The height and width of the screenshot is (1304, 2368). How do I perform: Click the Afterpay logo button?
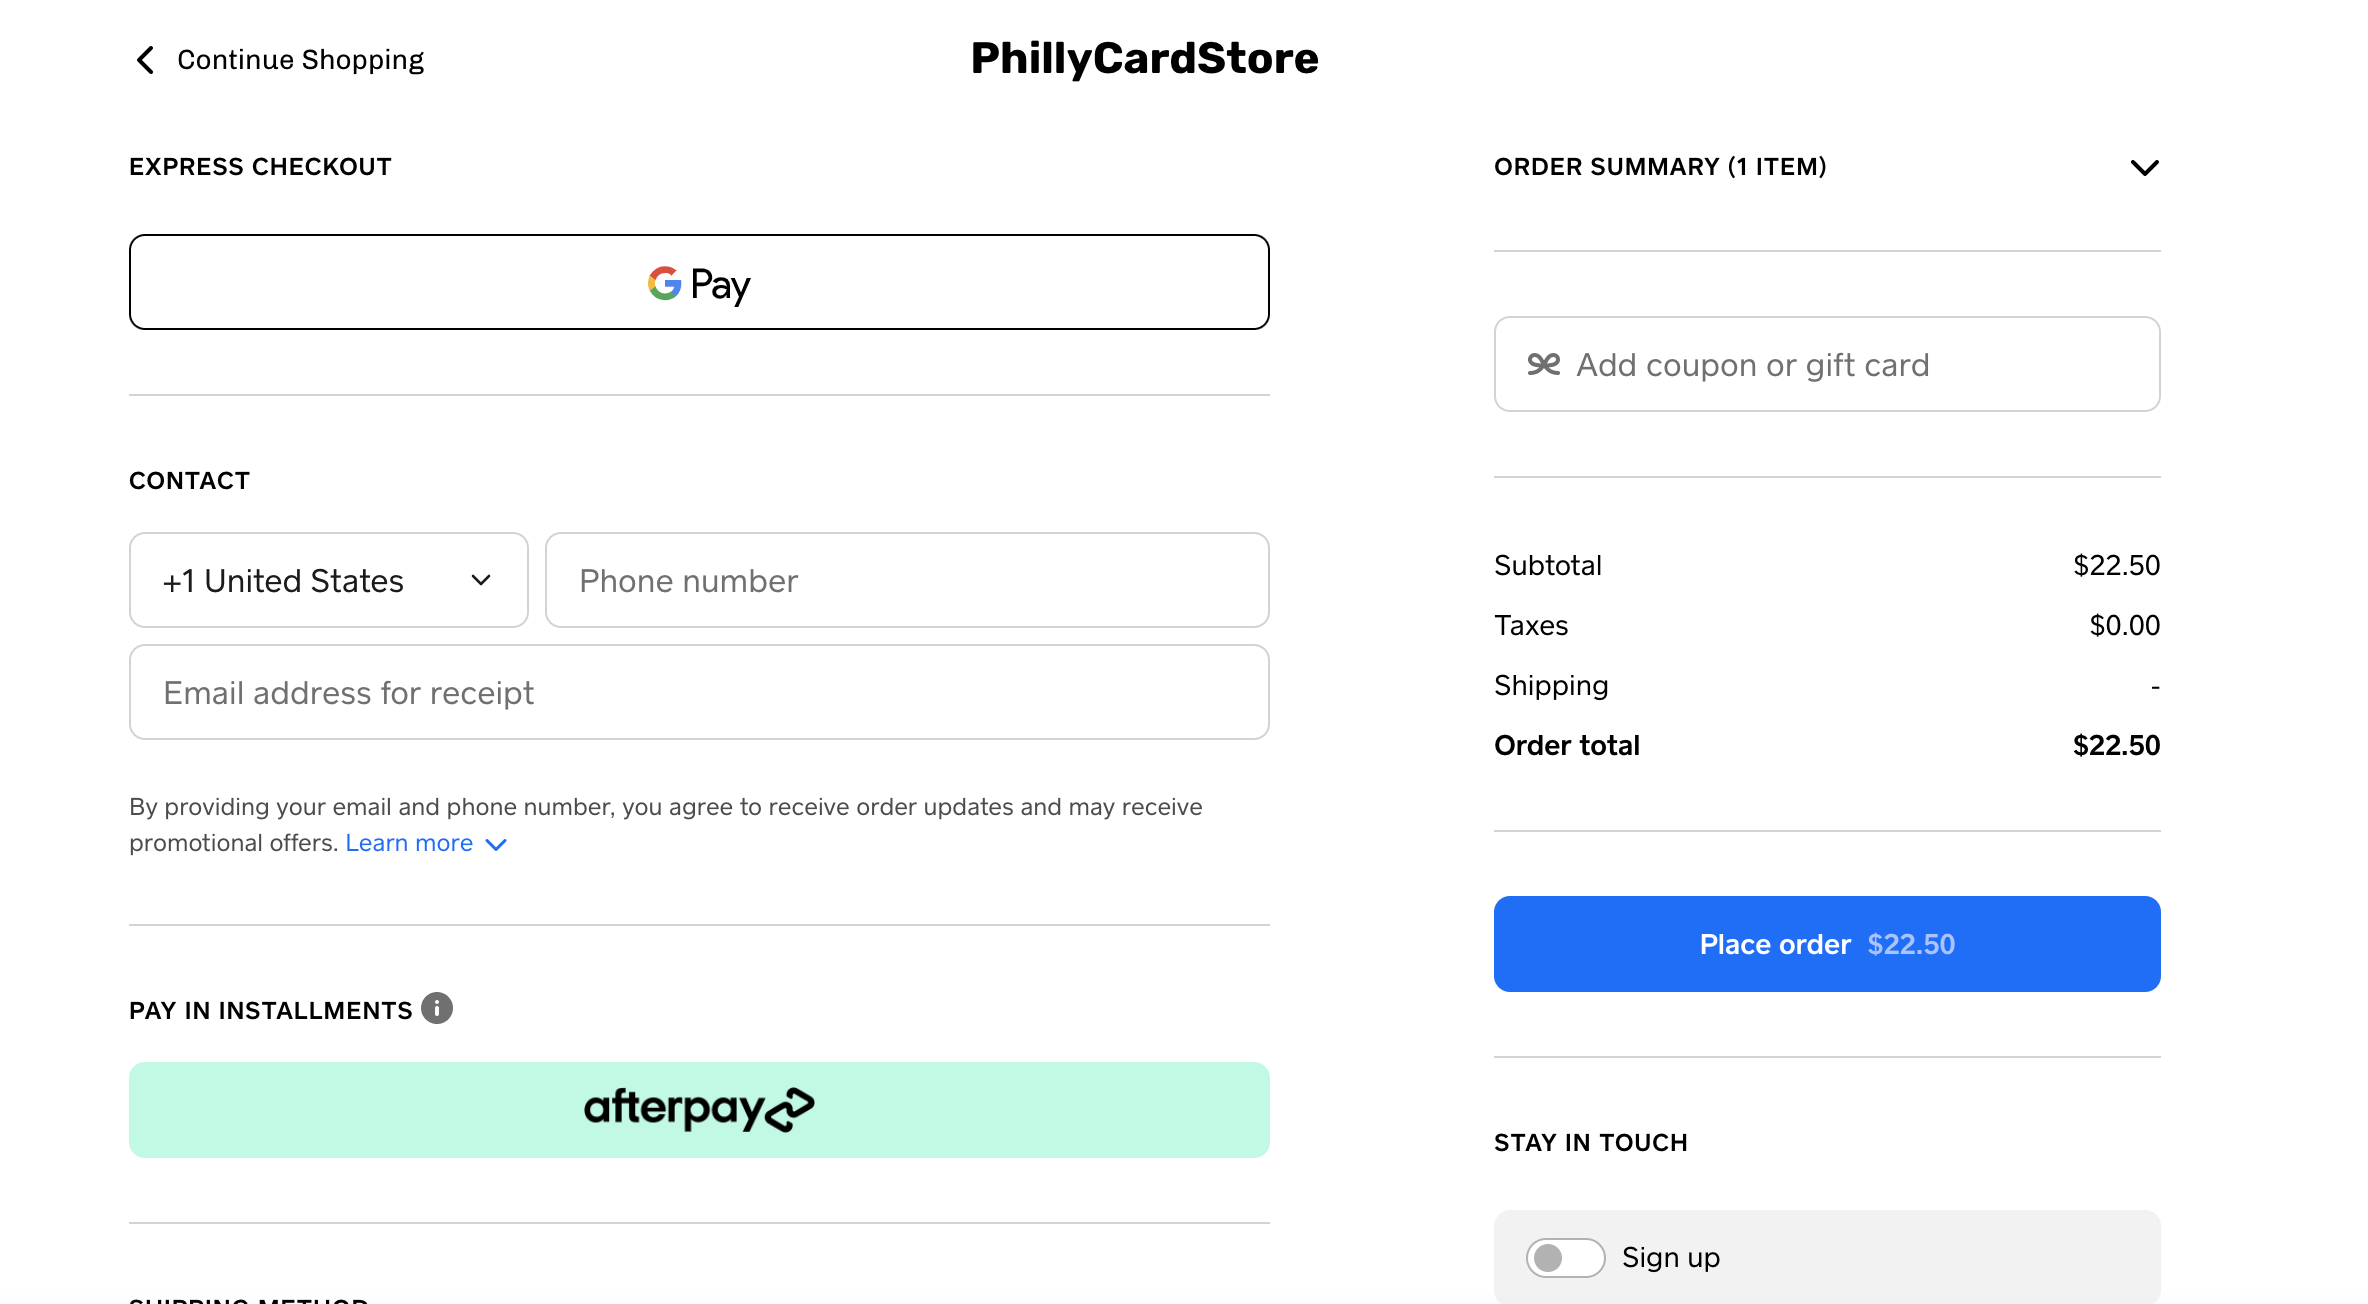698,1109
